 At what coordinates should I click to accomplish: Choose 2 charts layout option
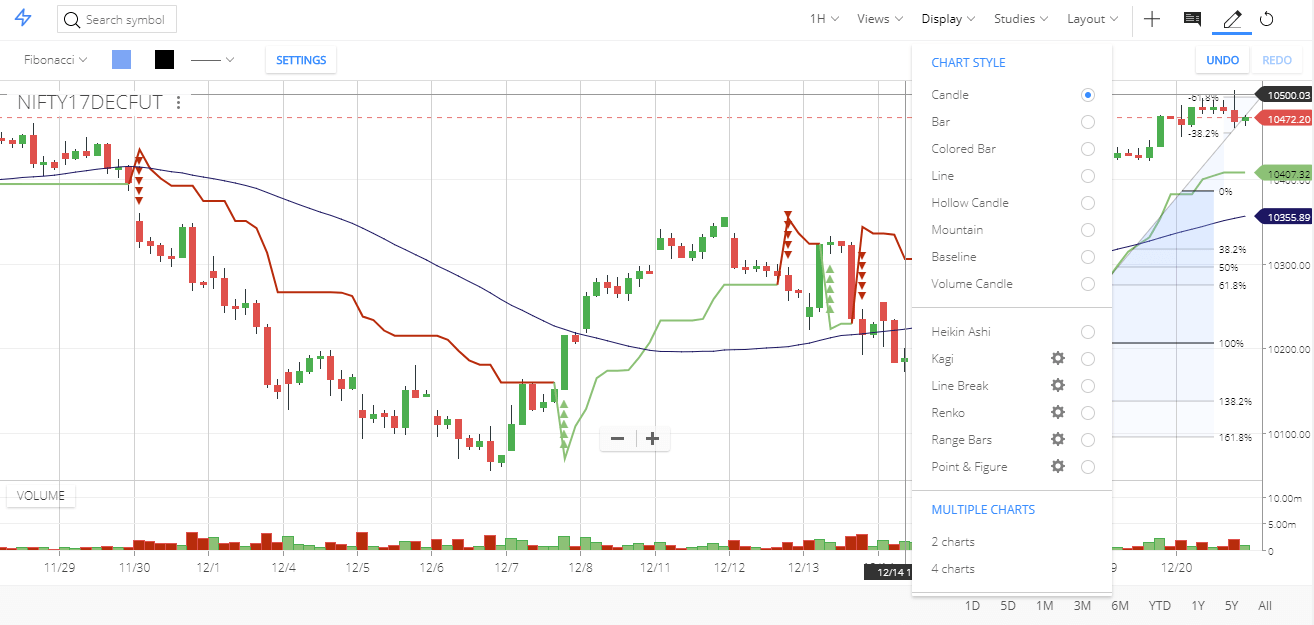(953, 542)
